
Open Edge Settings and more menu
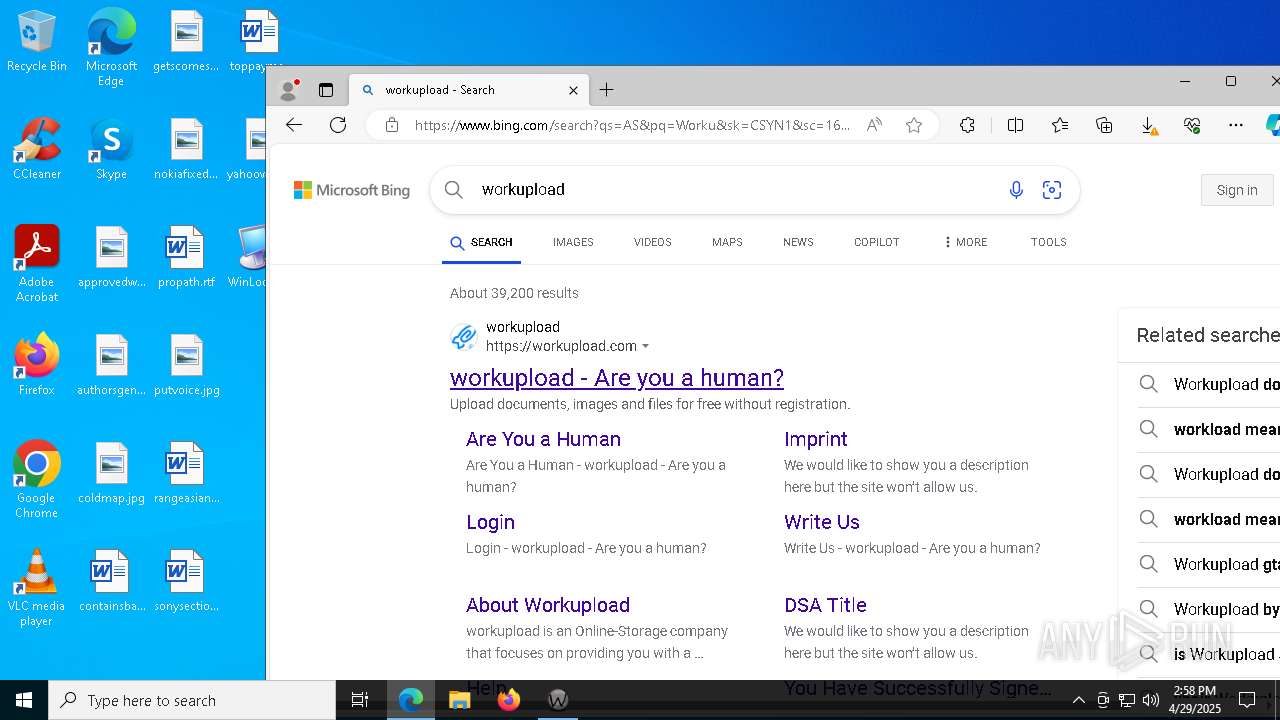(x=1236, y=125)
